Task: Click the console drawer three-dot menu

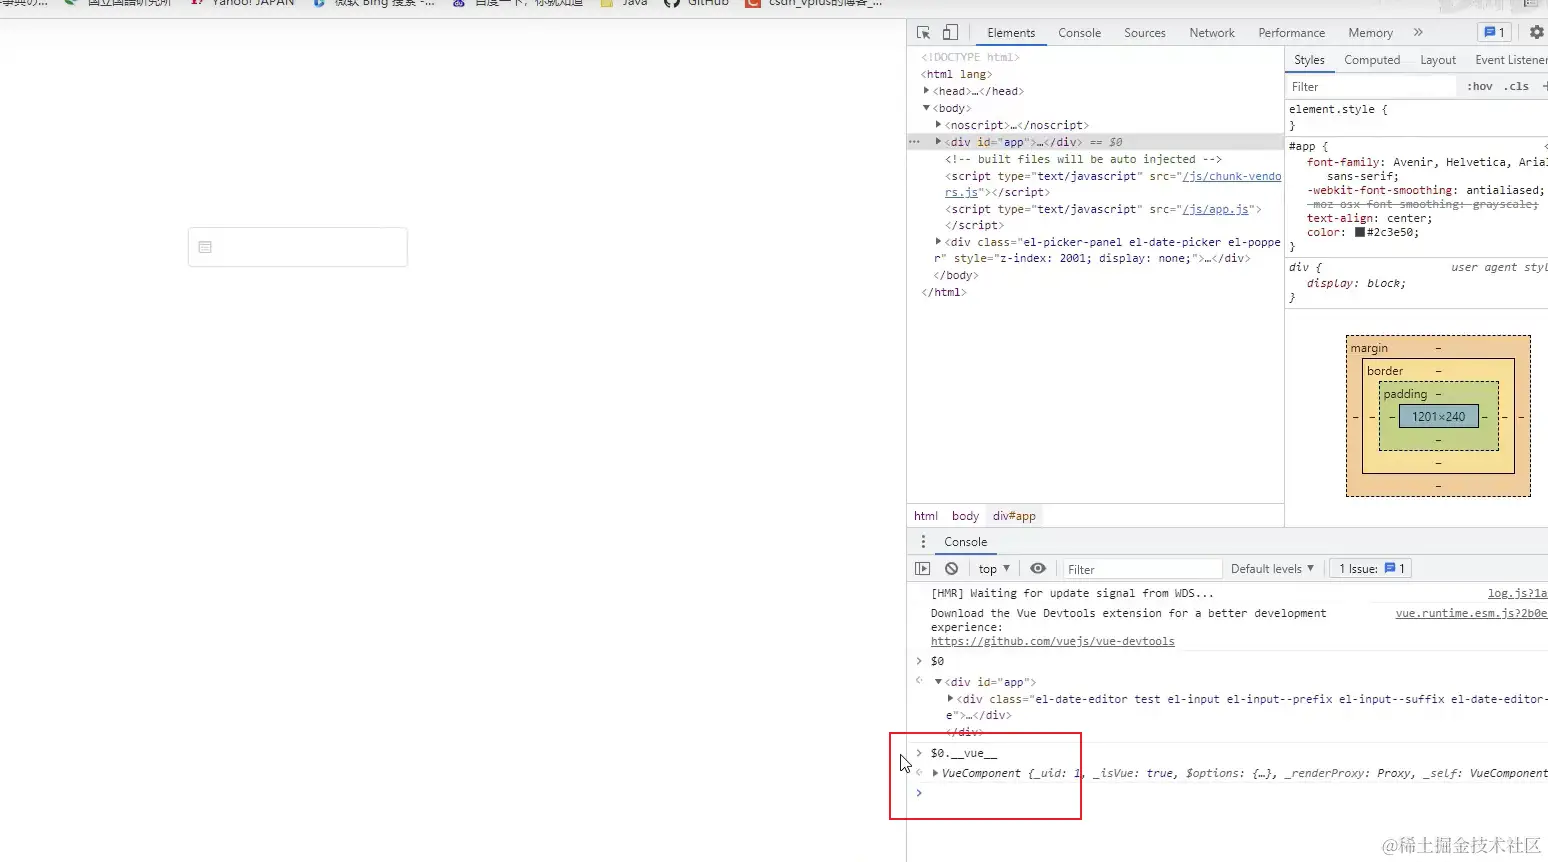Action: [923, 541]
